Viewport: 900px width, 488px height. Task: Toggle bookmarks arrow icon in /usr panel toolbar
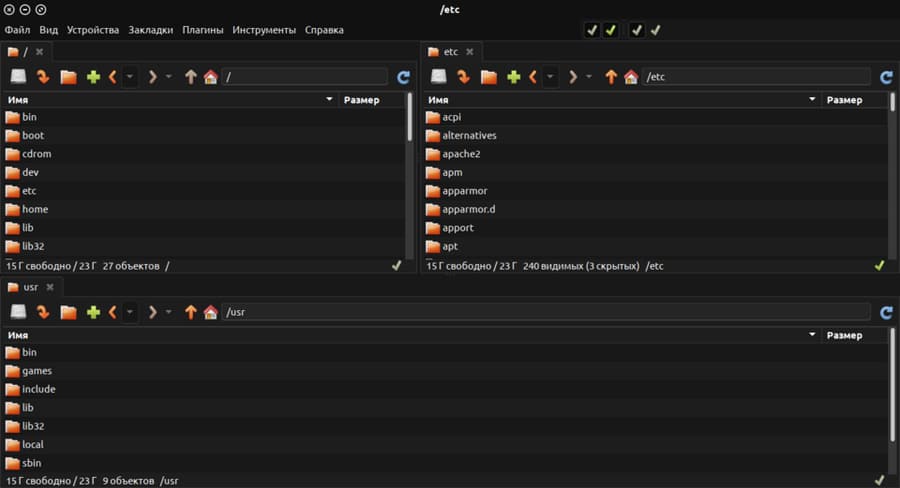coord(43,312)
